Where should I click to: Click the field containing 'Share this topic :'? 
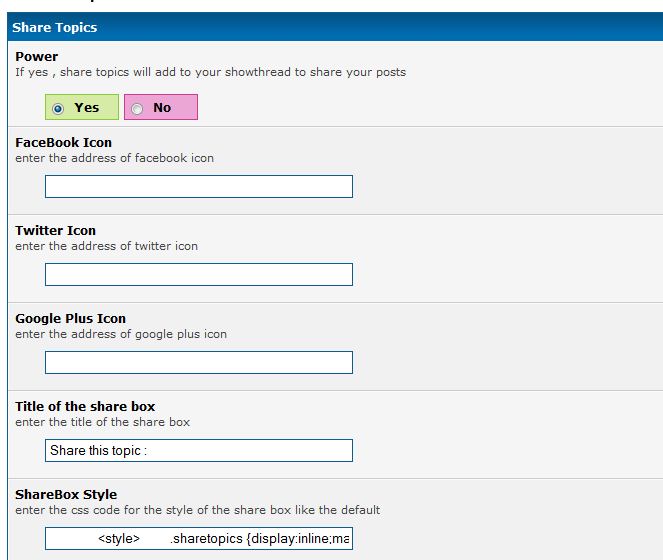199,451
